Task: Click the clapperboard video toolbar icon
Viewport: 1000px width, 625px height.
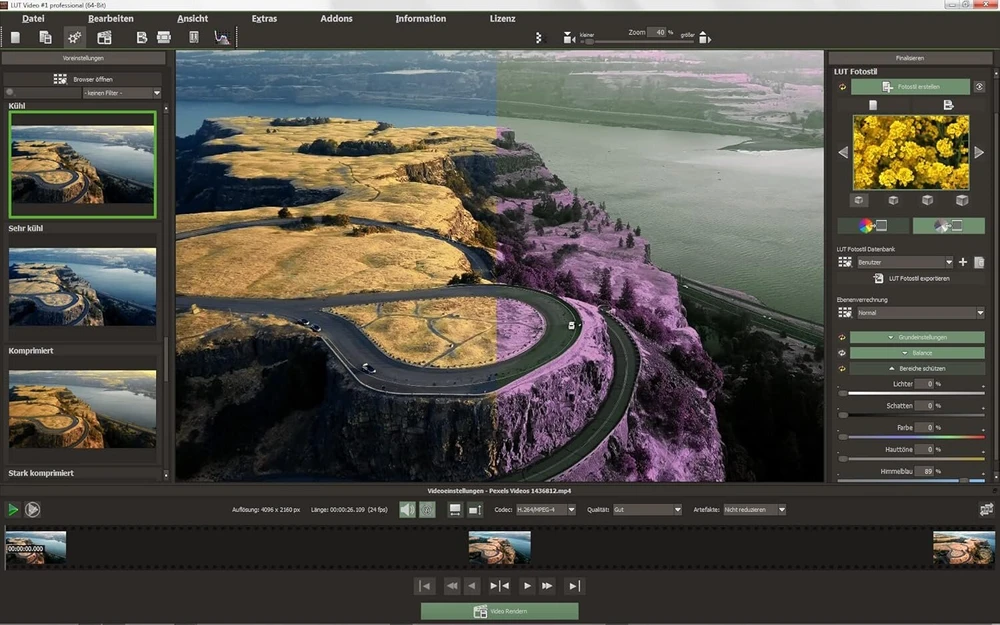Action: [104, 38]
